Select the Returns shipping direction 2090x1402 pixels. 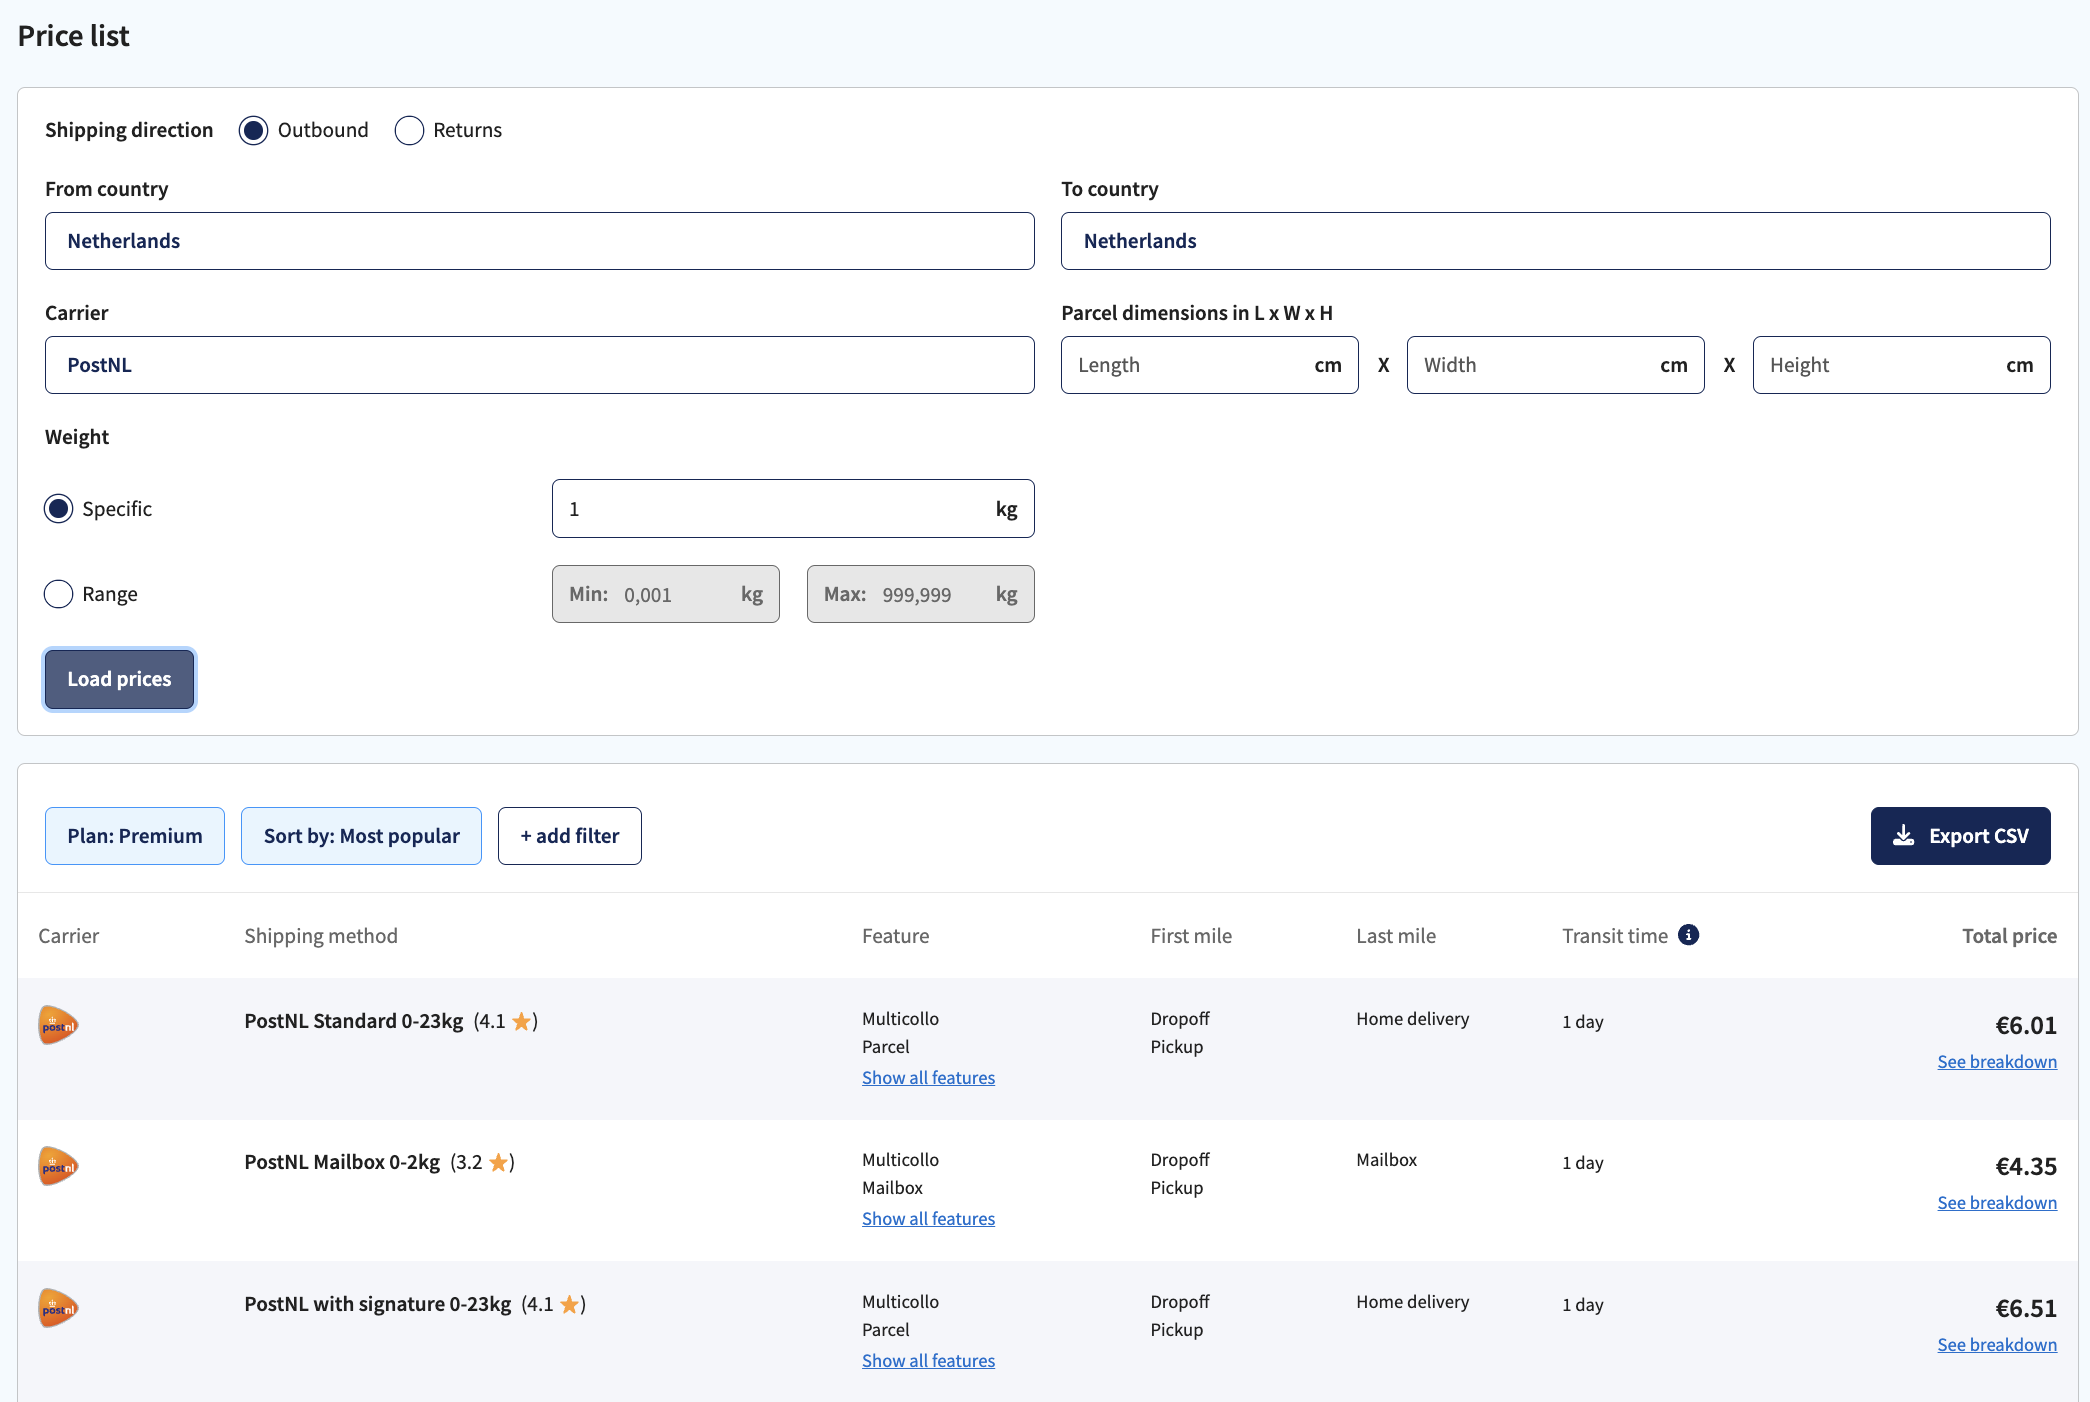click(409, 130)
